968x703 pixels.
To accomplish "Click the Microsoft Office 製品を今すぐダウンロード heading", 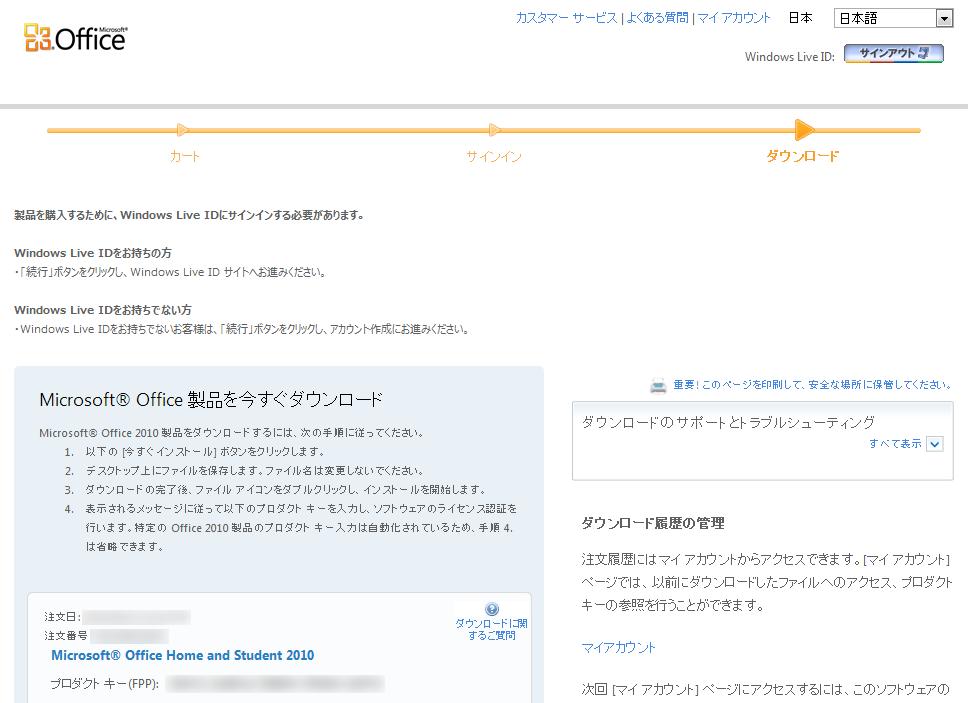I will point(211,400).
